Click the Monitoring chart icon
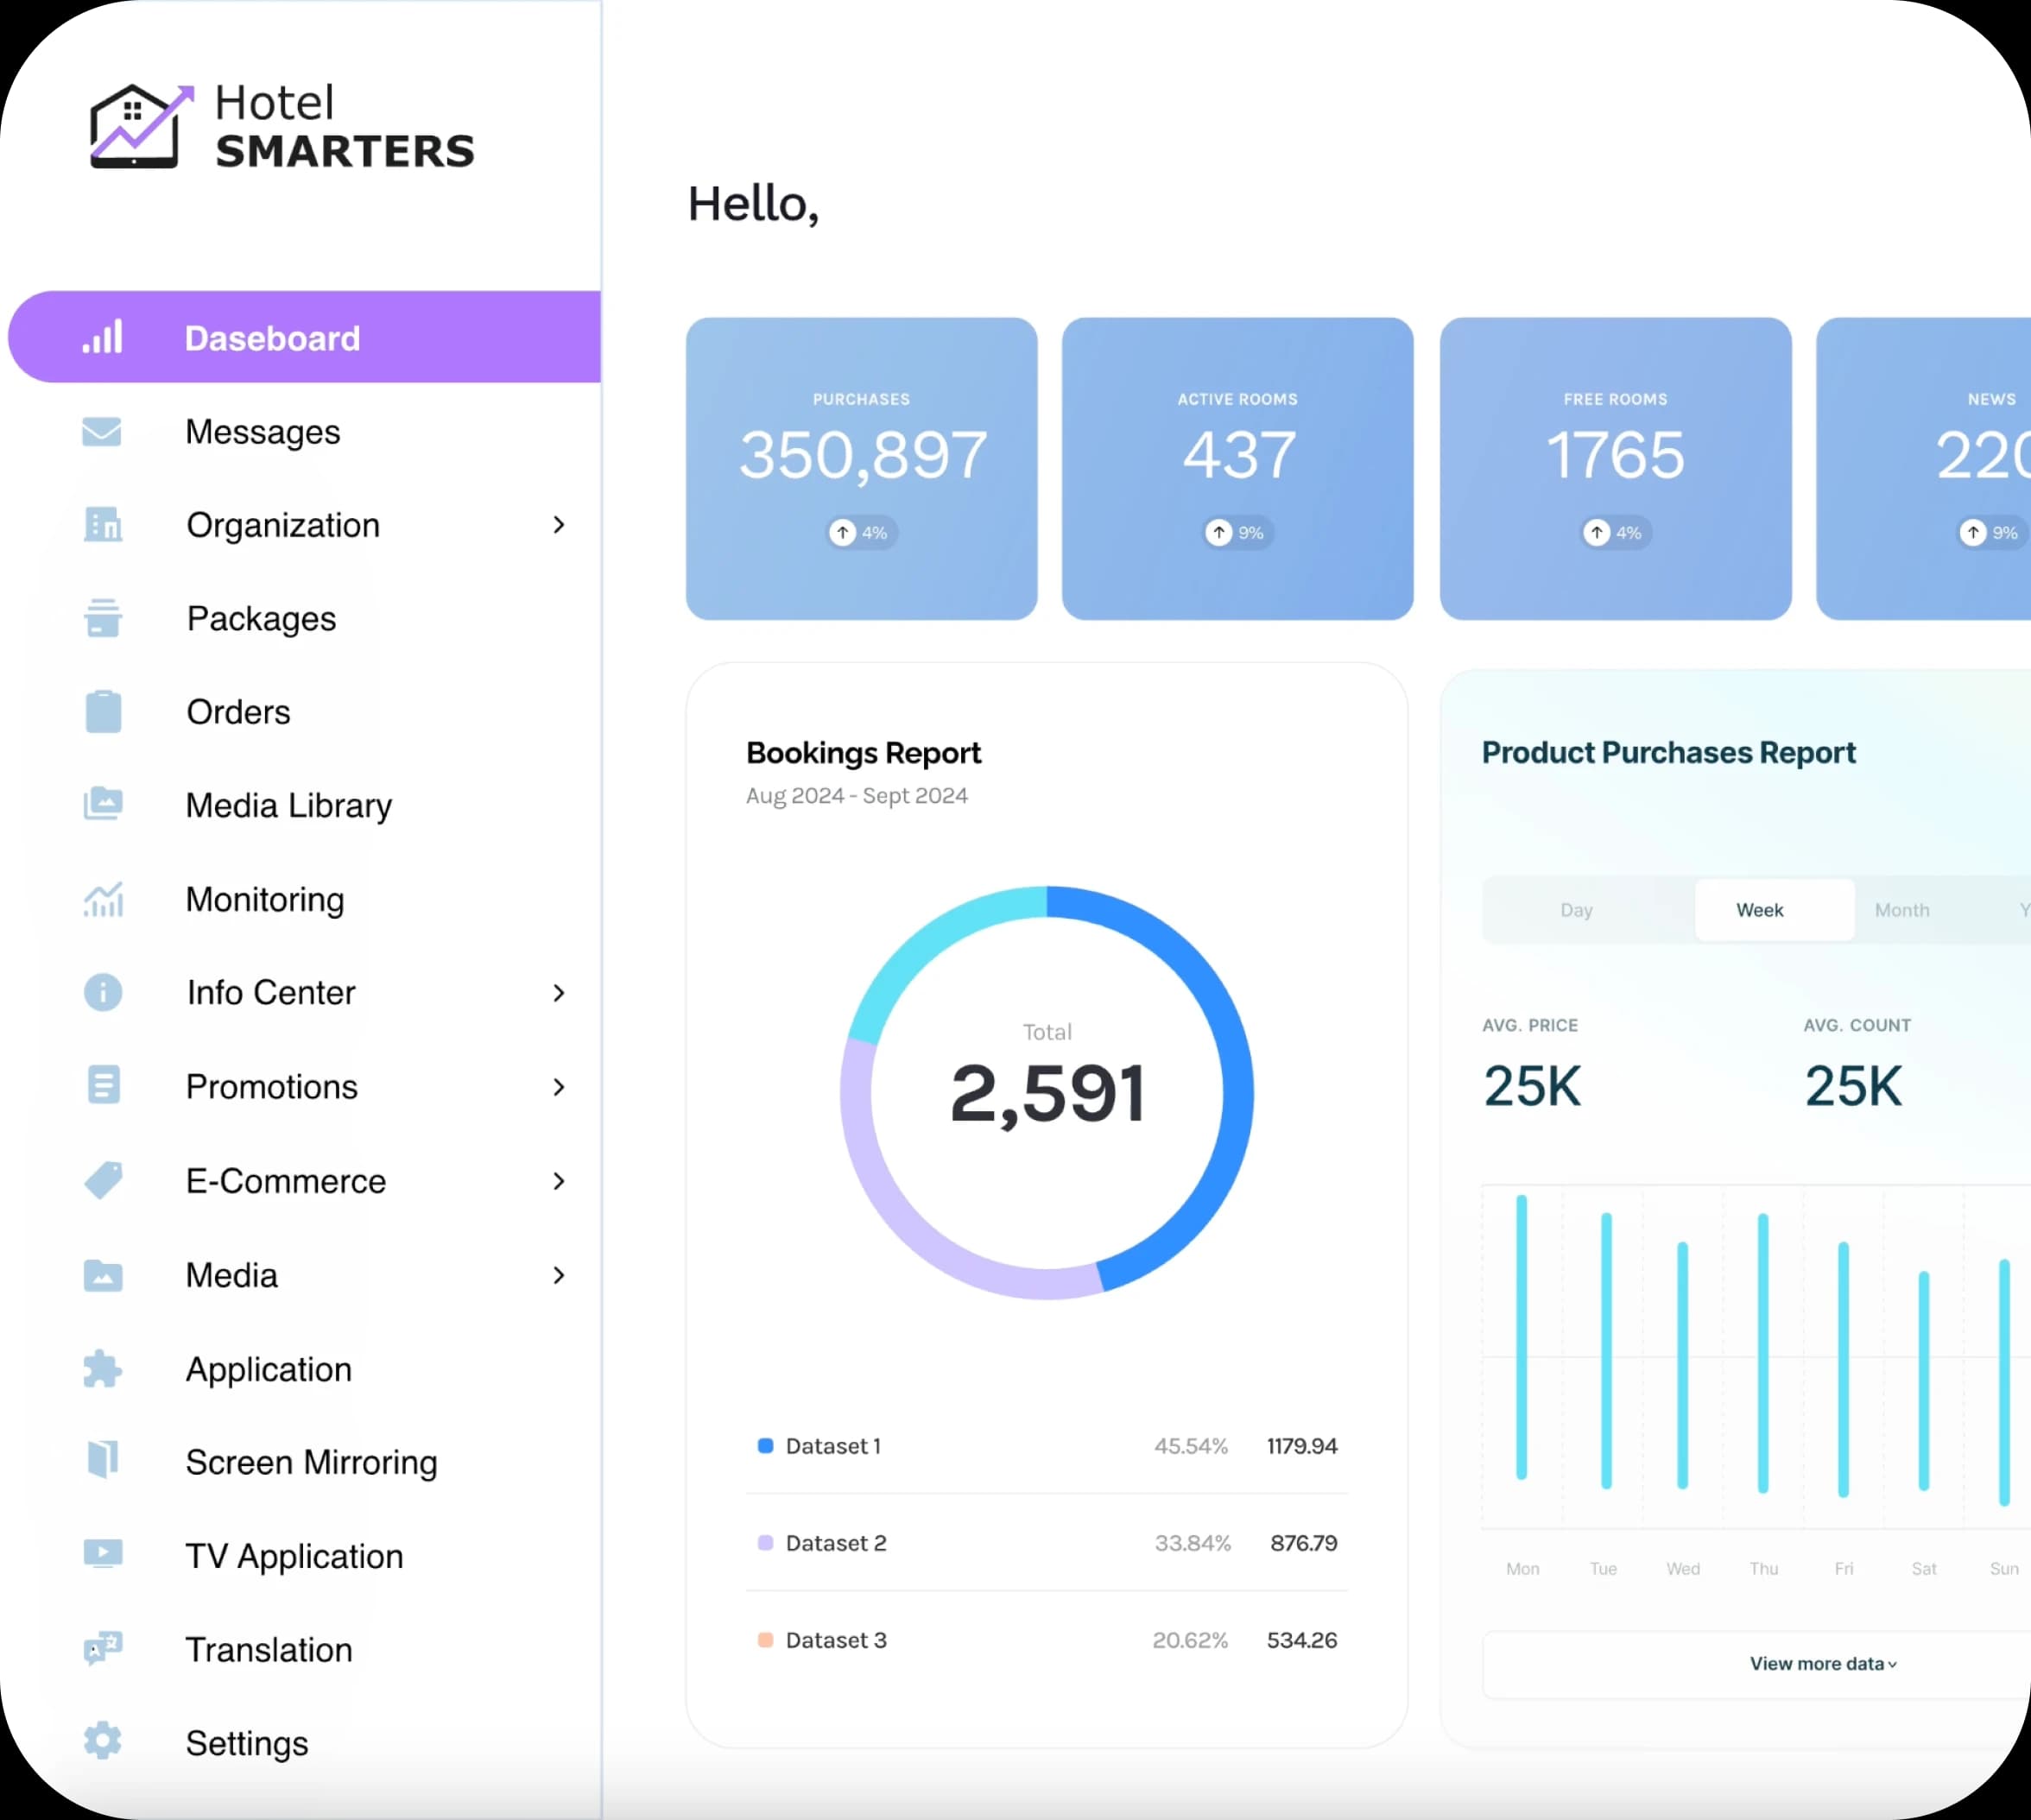Viewport: 2031px width, 1820px height. (103, 899)
